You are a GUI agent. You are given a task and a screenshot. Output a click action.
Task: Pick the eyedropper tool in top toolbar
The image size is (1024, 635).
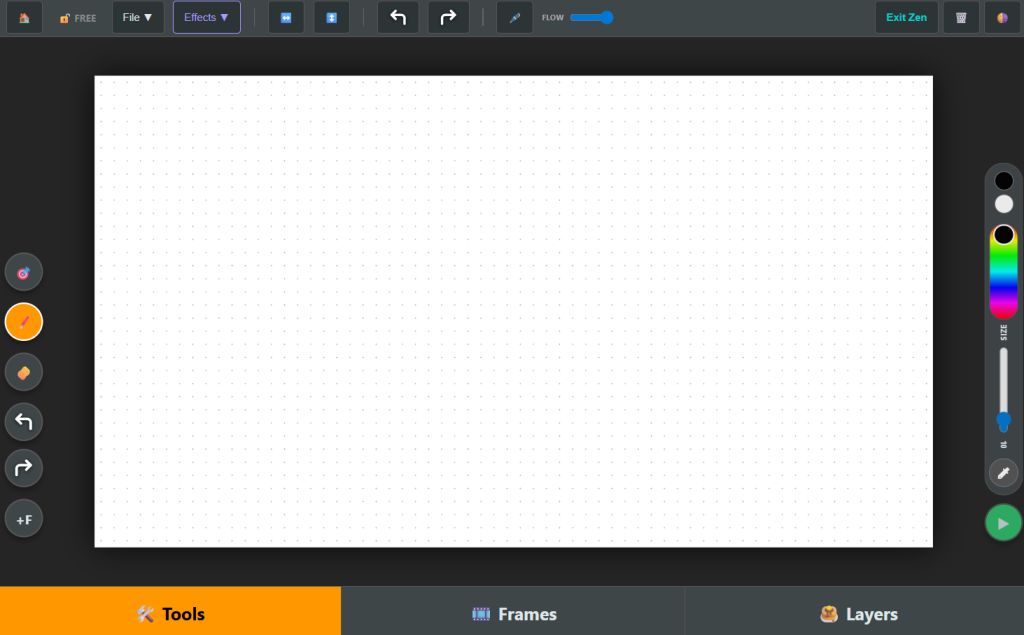click(x=514, y=17)
